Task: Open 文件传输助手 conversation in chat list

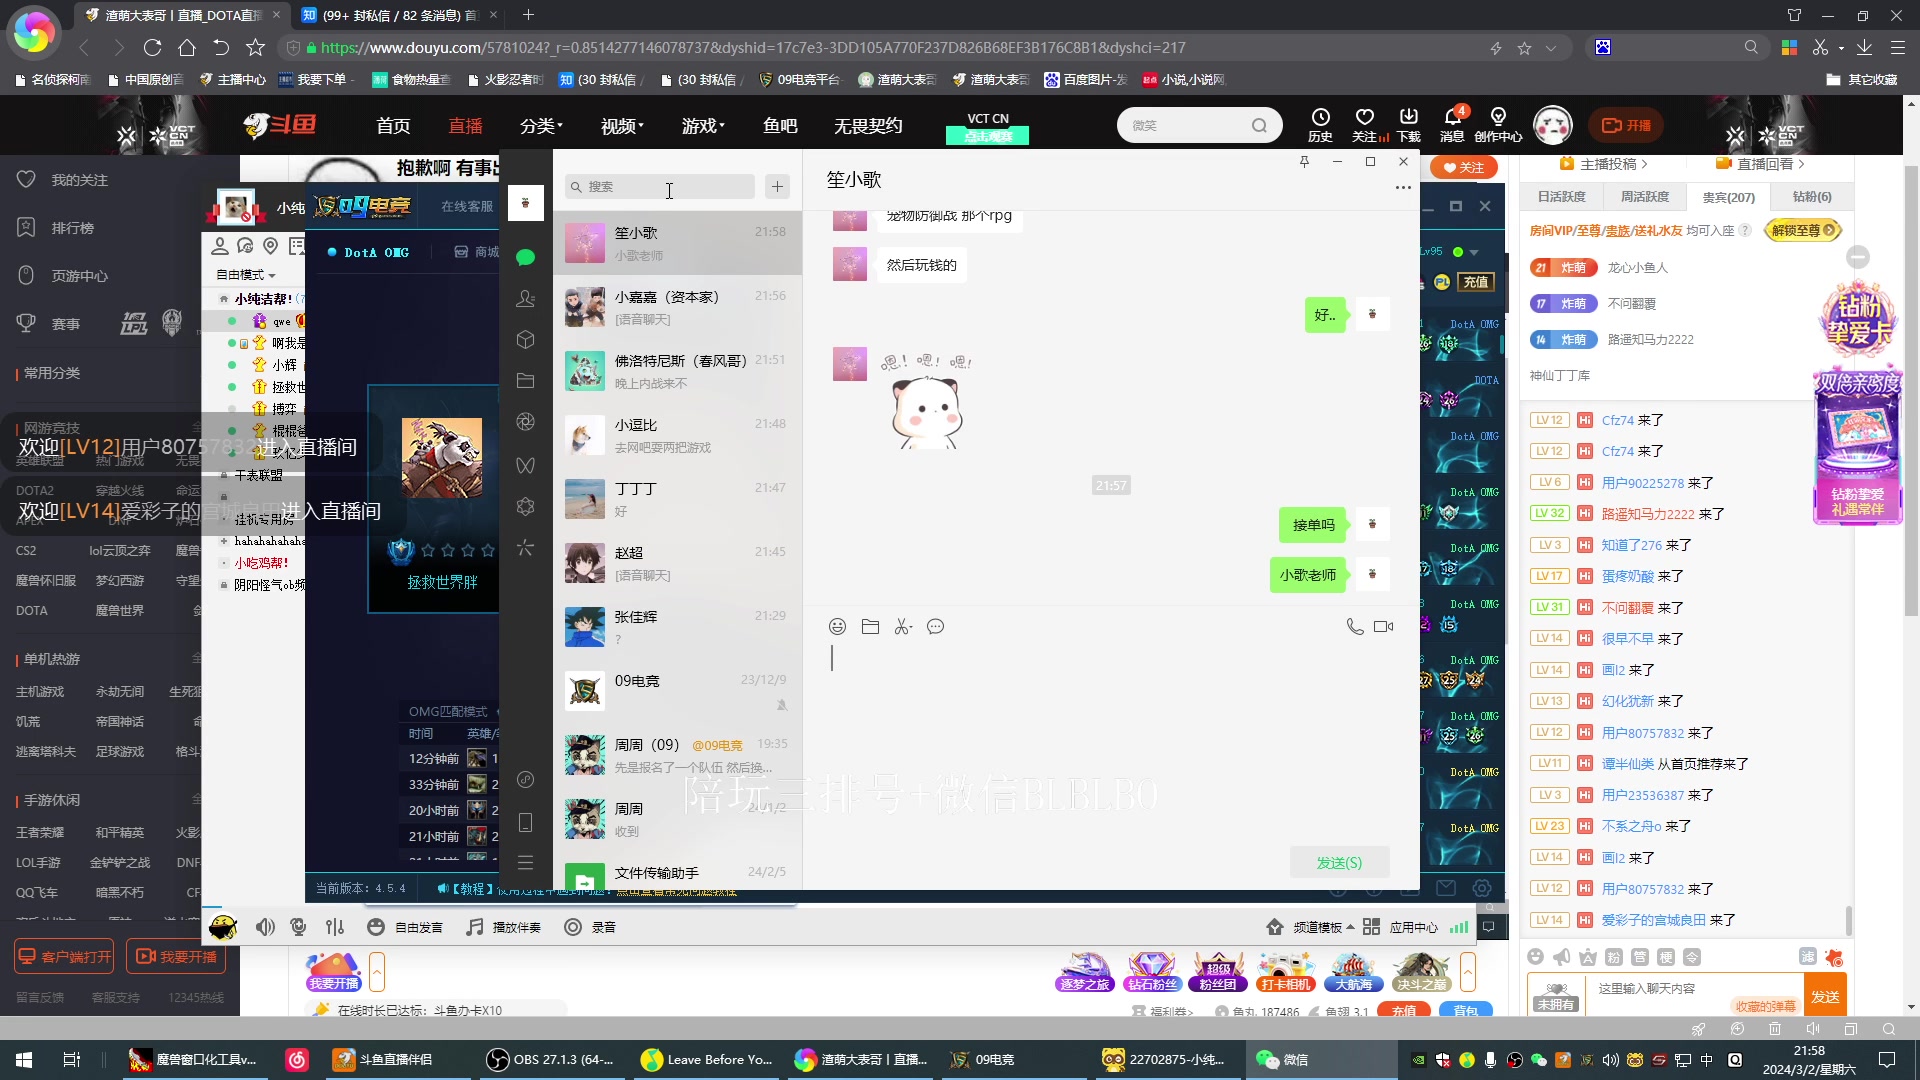Action: [x=678, y=874]
